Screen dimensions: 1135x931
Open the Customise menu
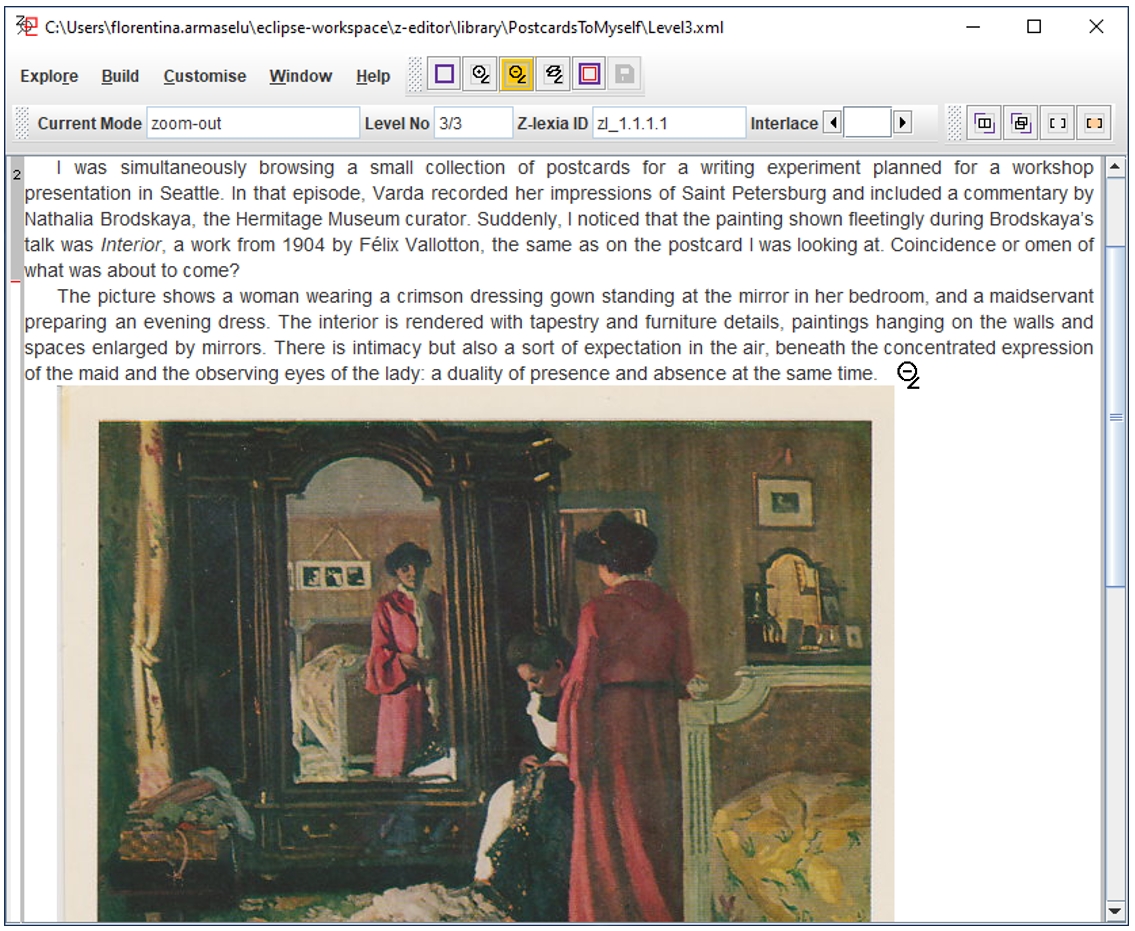[x=205, y=76]
